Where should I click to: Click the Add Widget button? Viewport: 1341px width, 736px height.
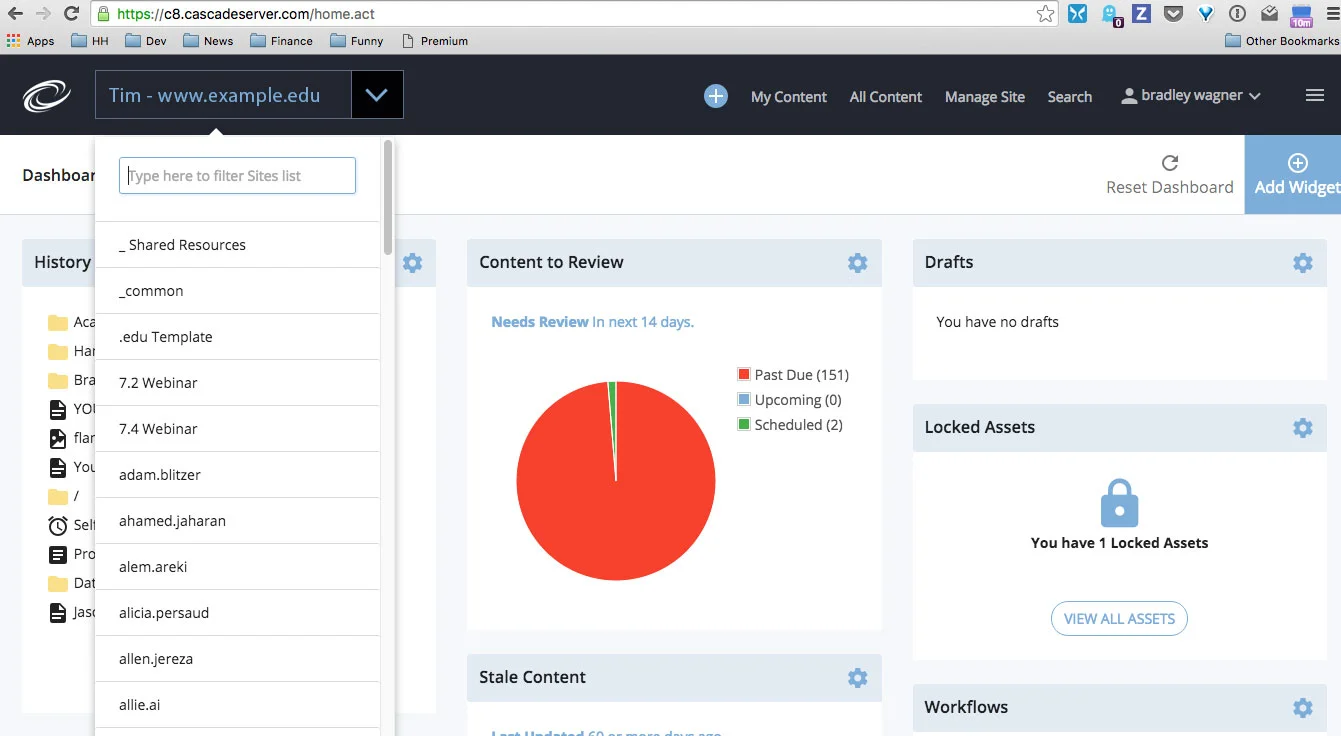click(1293, 175)
